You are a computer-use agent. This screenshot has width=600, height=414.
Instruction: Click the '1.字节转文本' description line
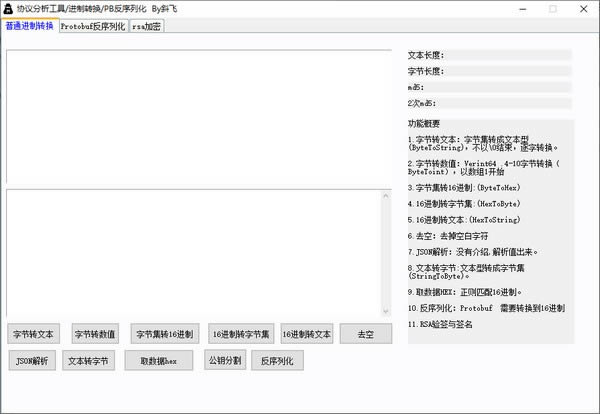(483, 143)
